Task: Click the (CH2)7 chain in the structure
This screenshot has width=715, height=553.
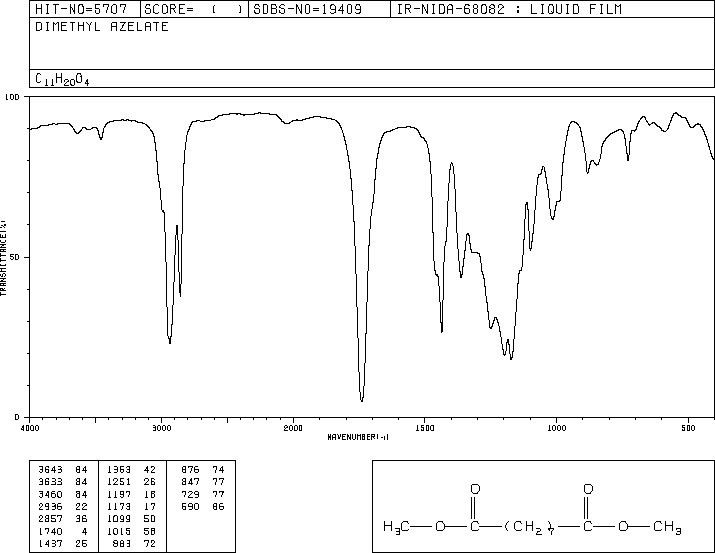Action: (x=529, y=527)
